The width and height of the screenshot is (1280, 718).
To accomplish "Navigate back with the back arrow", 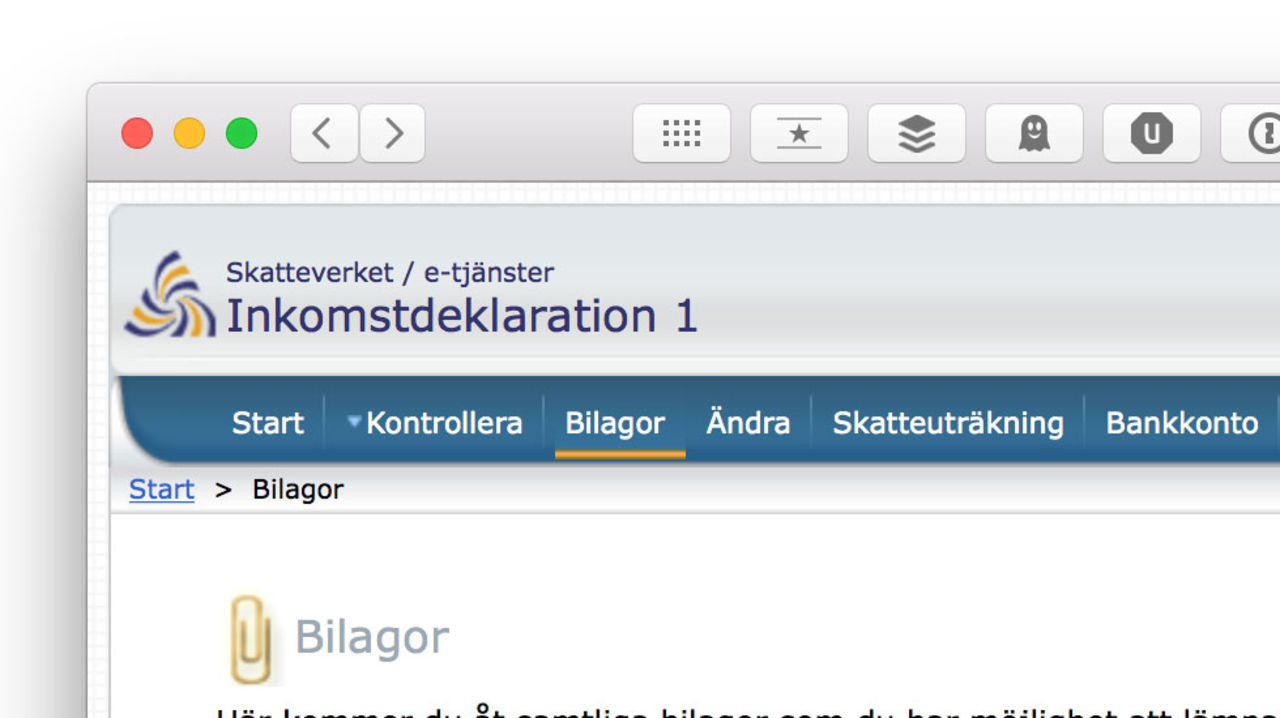I will point(322,133).
